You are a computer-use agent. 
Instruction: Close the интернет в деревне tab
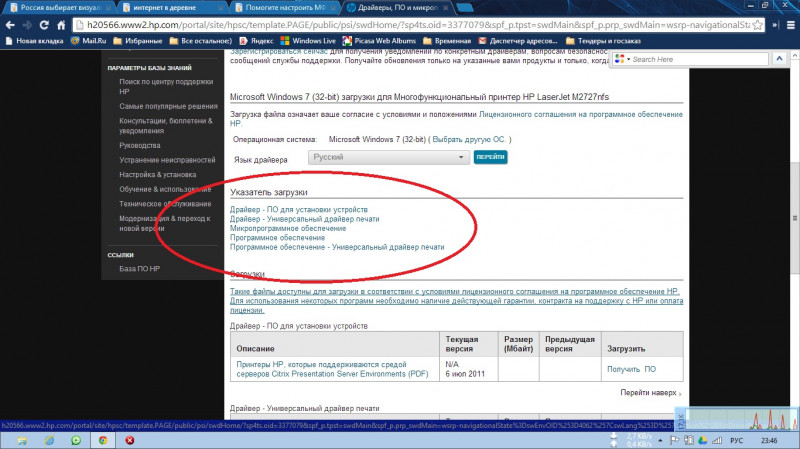[220, 8]
